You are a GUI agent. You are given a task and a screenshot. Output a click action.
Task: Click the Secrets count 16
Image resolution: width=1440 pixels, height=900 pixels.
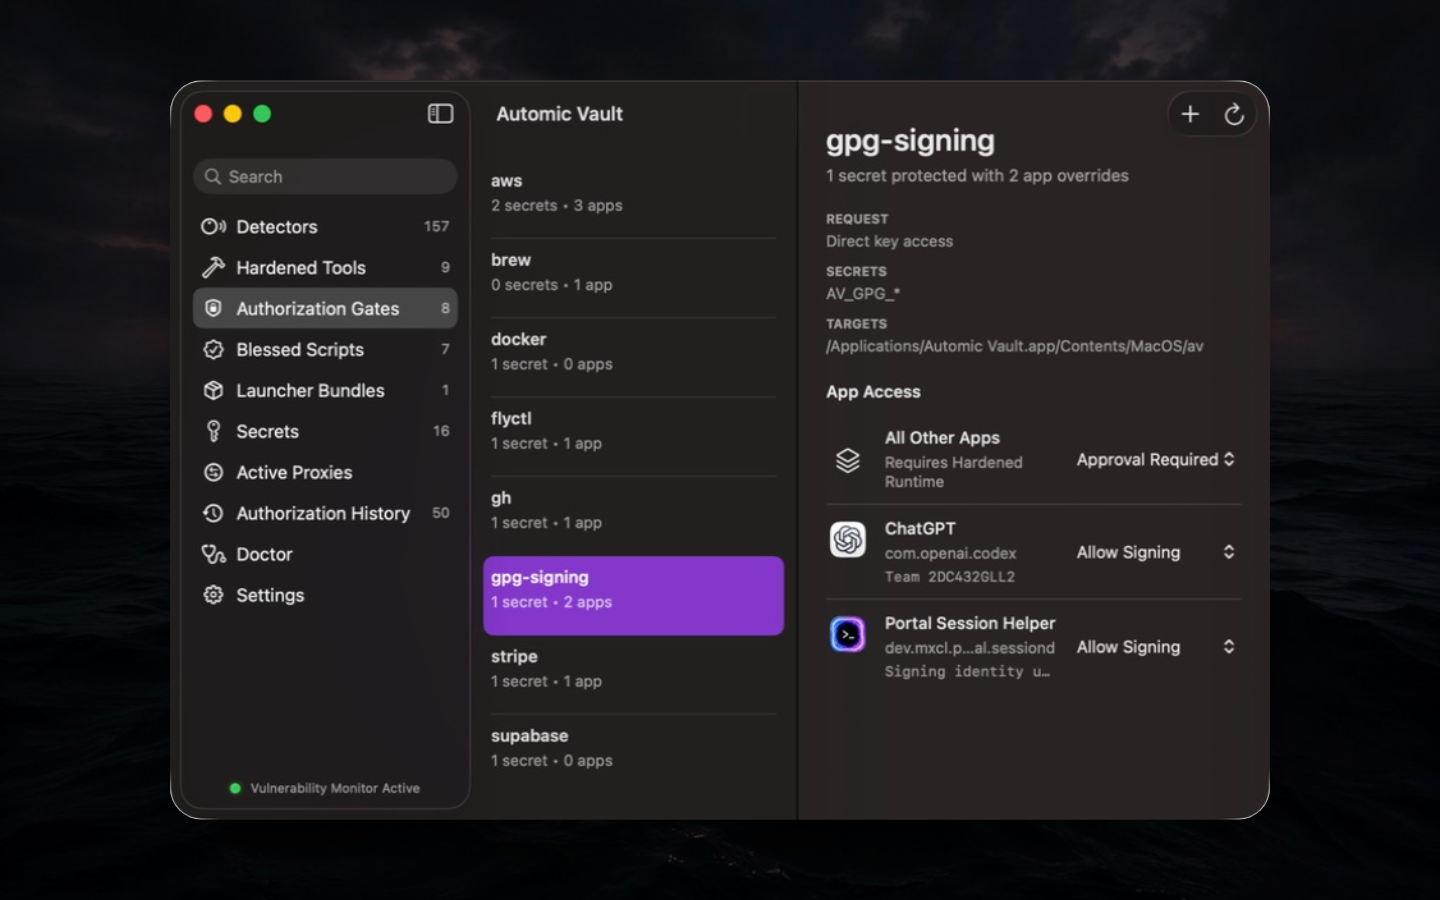tap(441, 431)
